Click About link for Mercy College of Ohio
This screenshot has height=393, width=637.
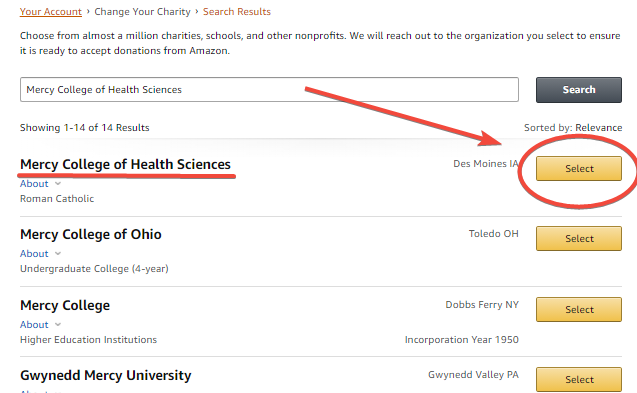[34, 254]
